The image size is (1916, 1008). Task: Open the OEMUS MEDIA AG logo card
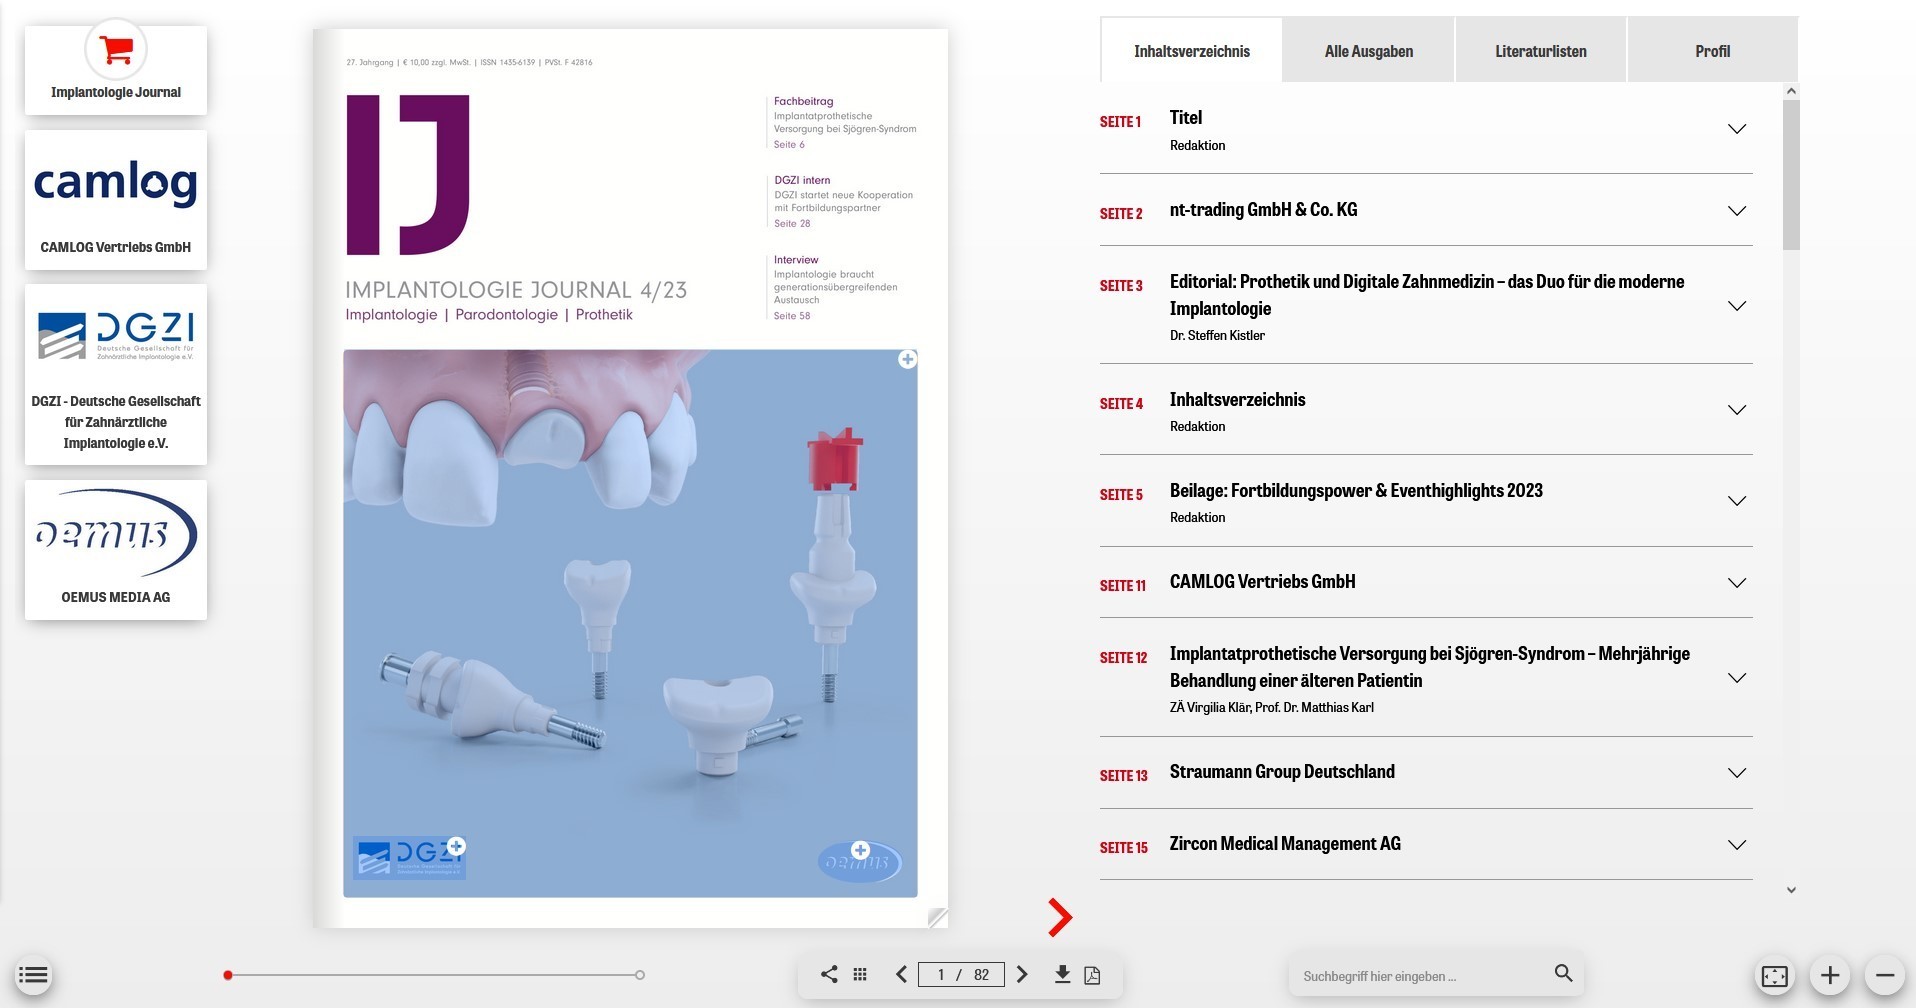coord(116,549)
